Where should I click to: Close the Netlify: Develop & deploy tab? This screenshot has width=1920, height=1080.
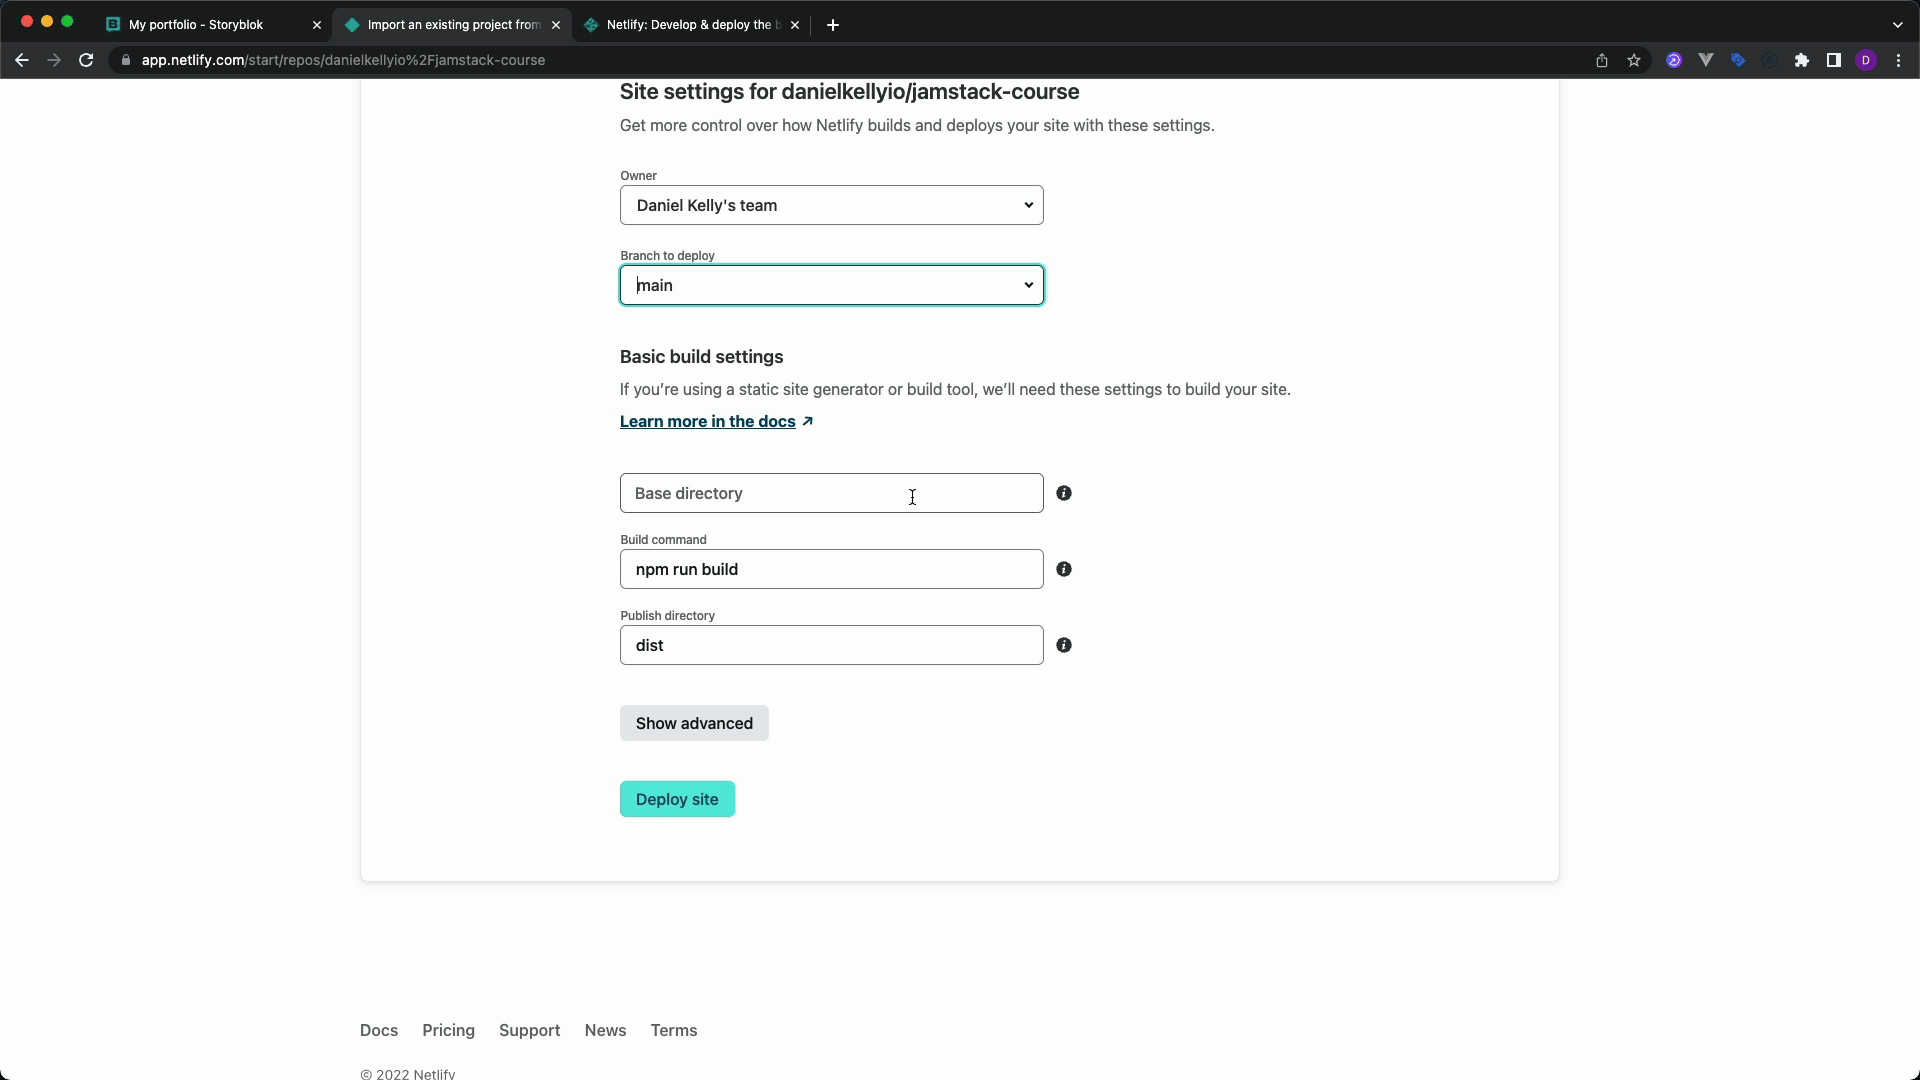pos(795,25)
